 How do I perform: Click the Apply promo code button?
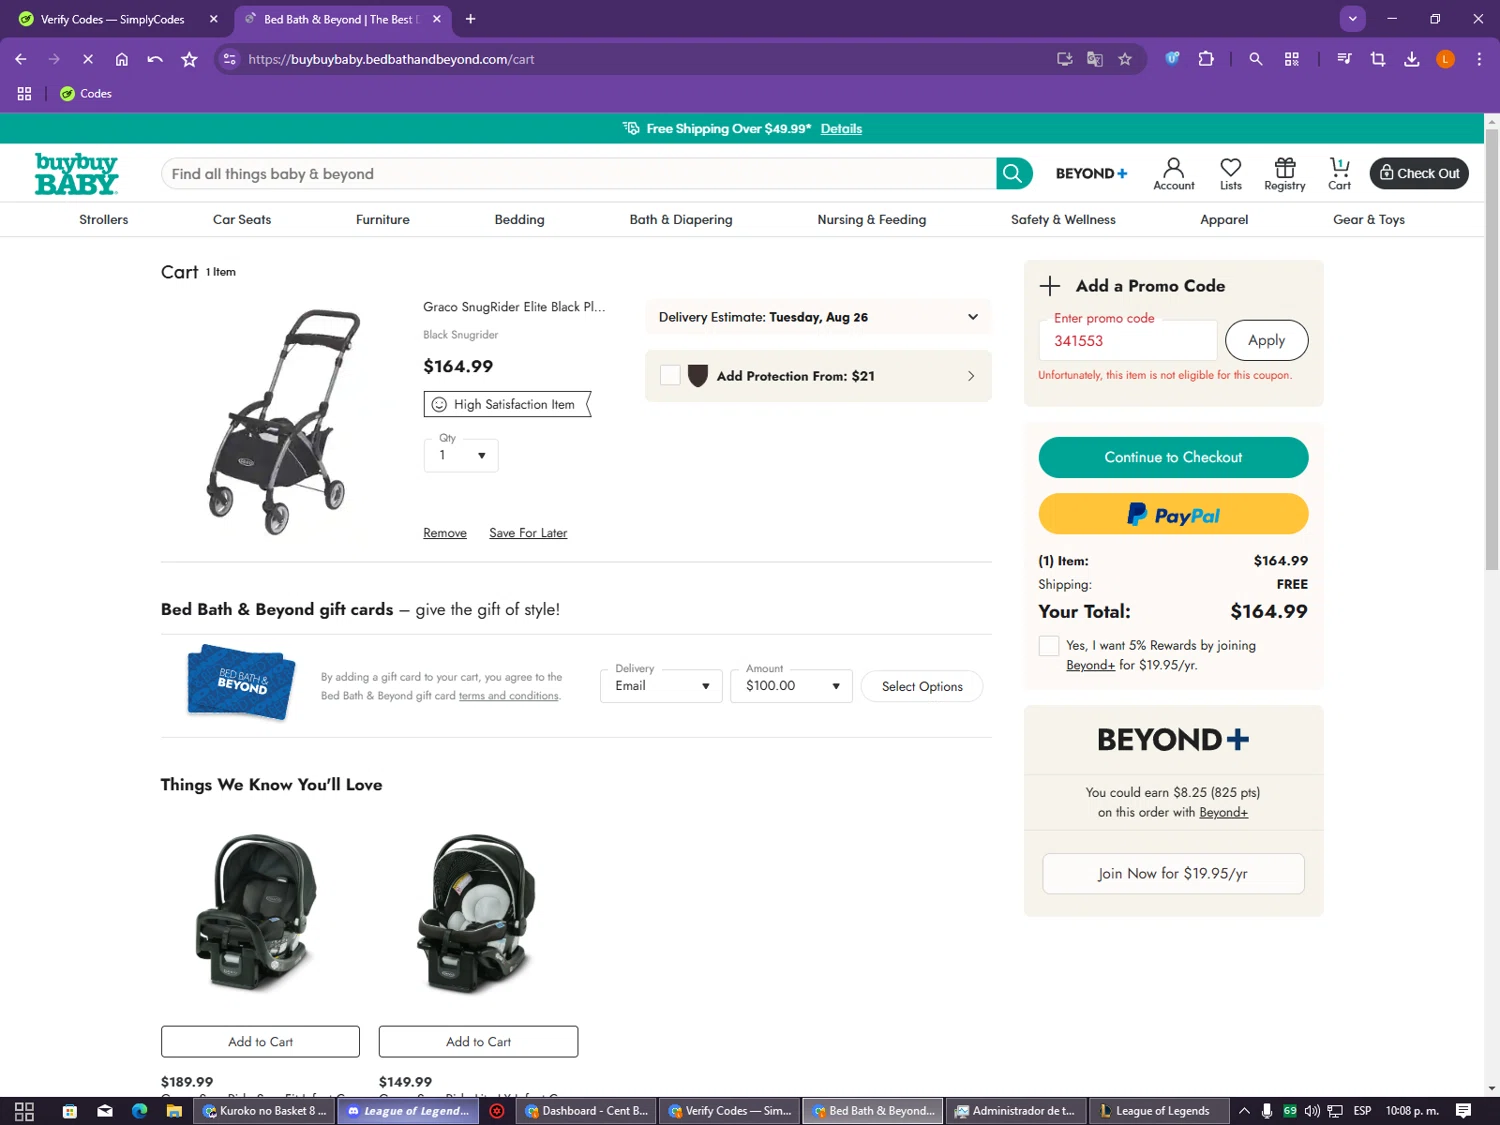click(x=1266, y=340)
